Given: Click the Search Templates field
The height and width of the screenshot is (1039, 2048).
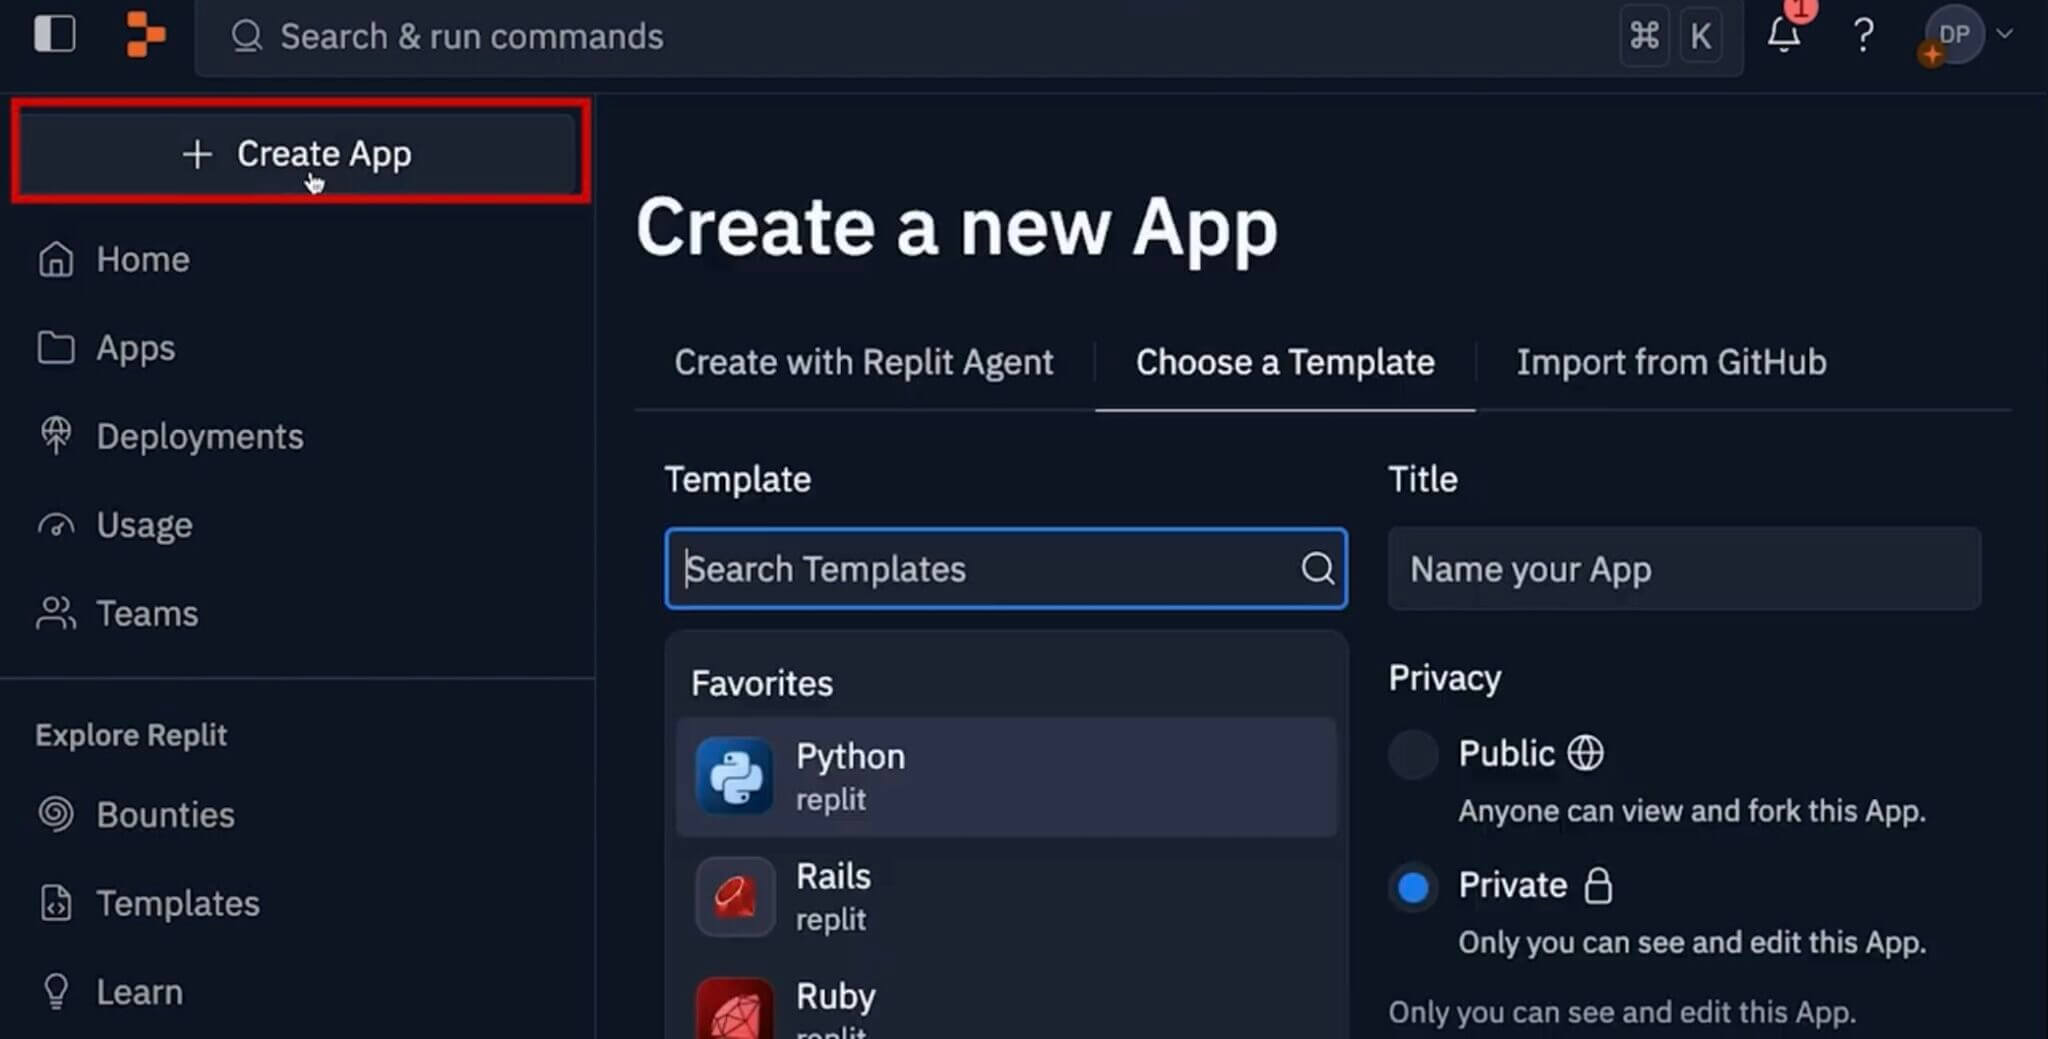Looking at the screenshot, I should point(1006,569).
